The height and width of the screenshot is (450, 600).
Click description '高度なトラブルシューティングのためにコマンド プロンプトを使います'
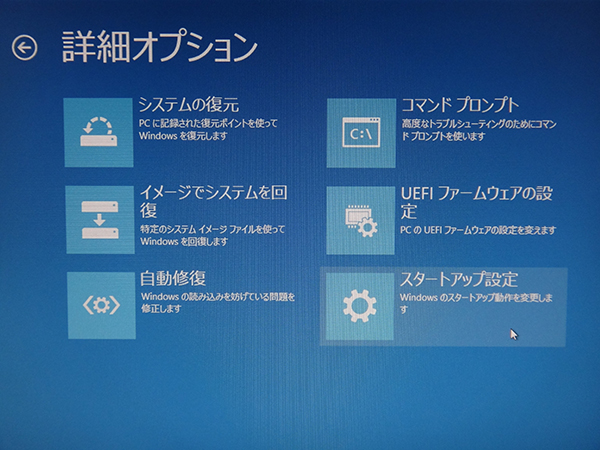(x=479, y=130)
